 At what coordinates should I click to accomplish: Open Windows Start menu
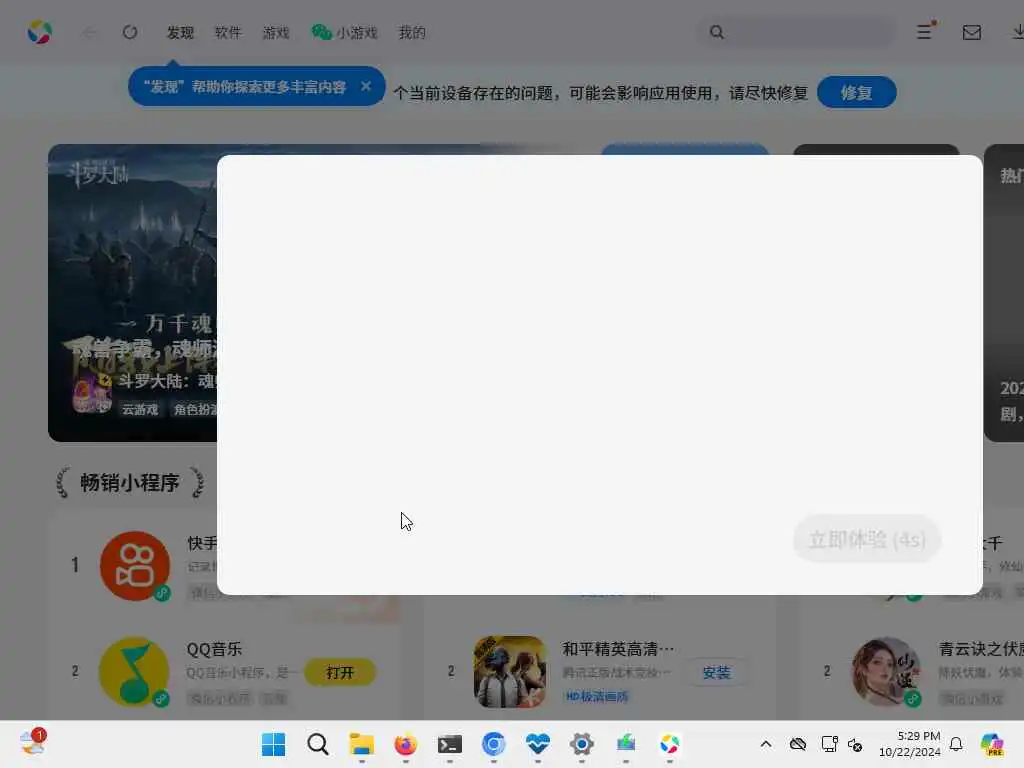pyautogui.click(x=274, y=744)
